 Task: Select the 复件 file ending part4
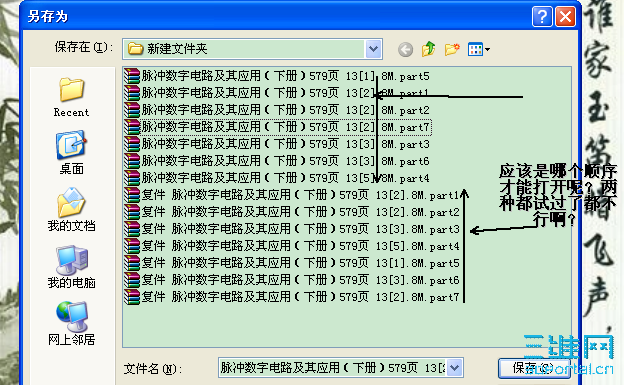tap(292, 246)
